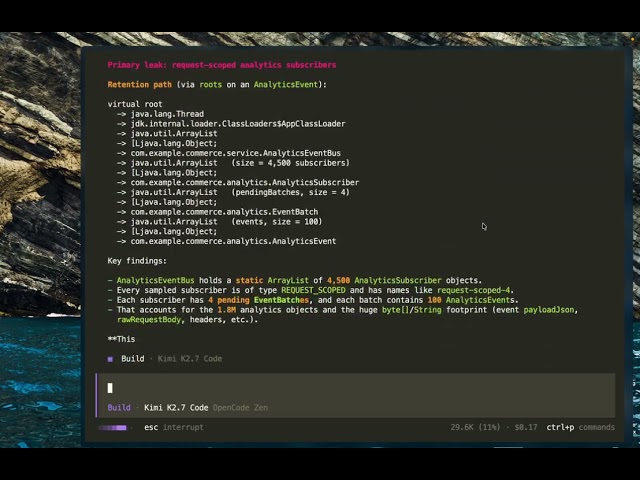The width and height of the screenshot is (640, 480).
Task: Click 'AnalyticsEvent' in the Retention path heading
Action: [x=286, y=84]
